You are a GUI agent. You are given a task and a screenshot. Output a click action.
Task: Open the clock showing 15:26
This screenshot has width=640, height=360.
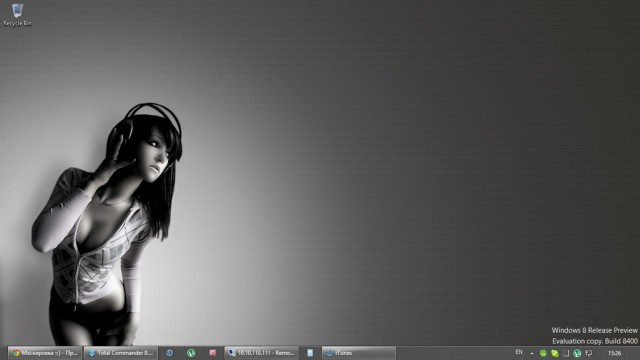(x=615, y=353)
